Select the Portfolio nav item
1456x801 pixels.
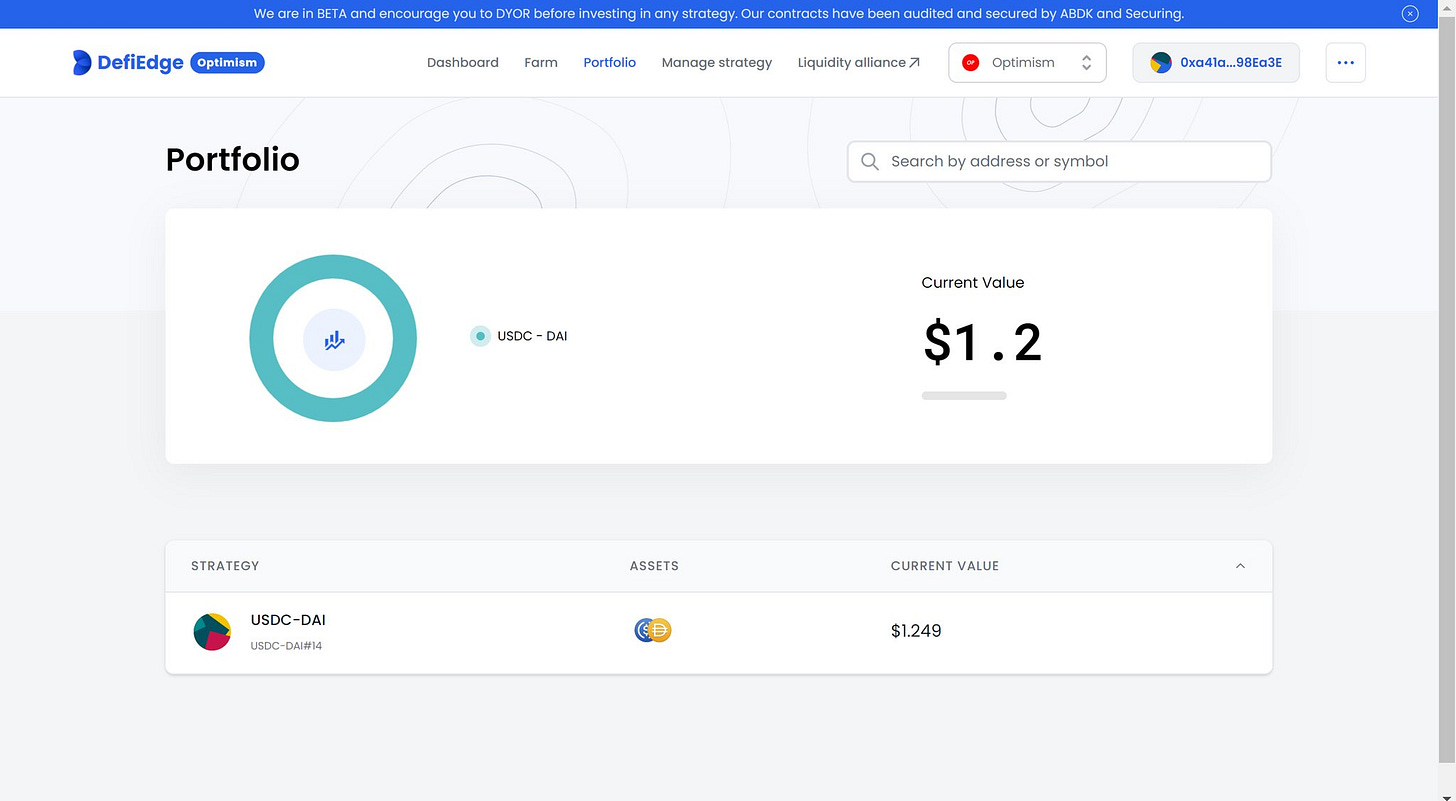(609, 62)
